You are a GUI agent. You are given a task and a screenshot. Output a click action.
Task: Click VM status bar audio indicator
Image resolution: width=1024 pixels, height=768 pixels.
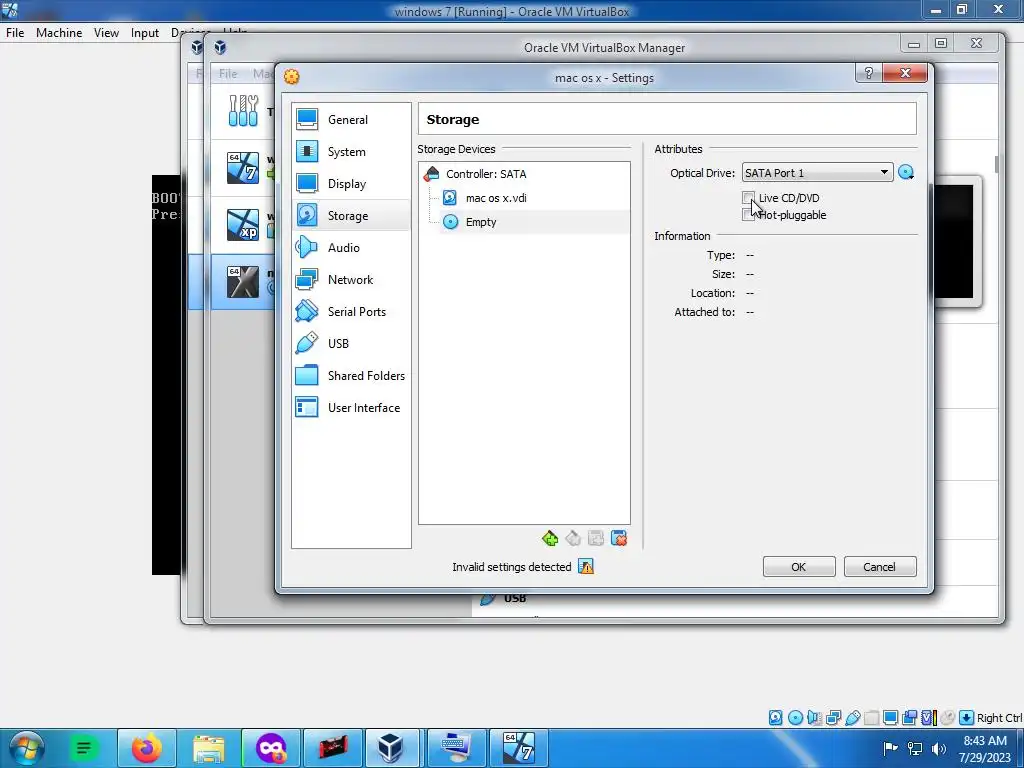[x=814, y=718]
